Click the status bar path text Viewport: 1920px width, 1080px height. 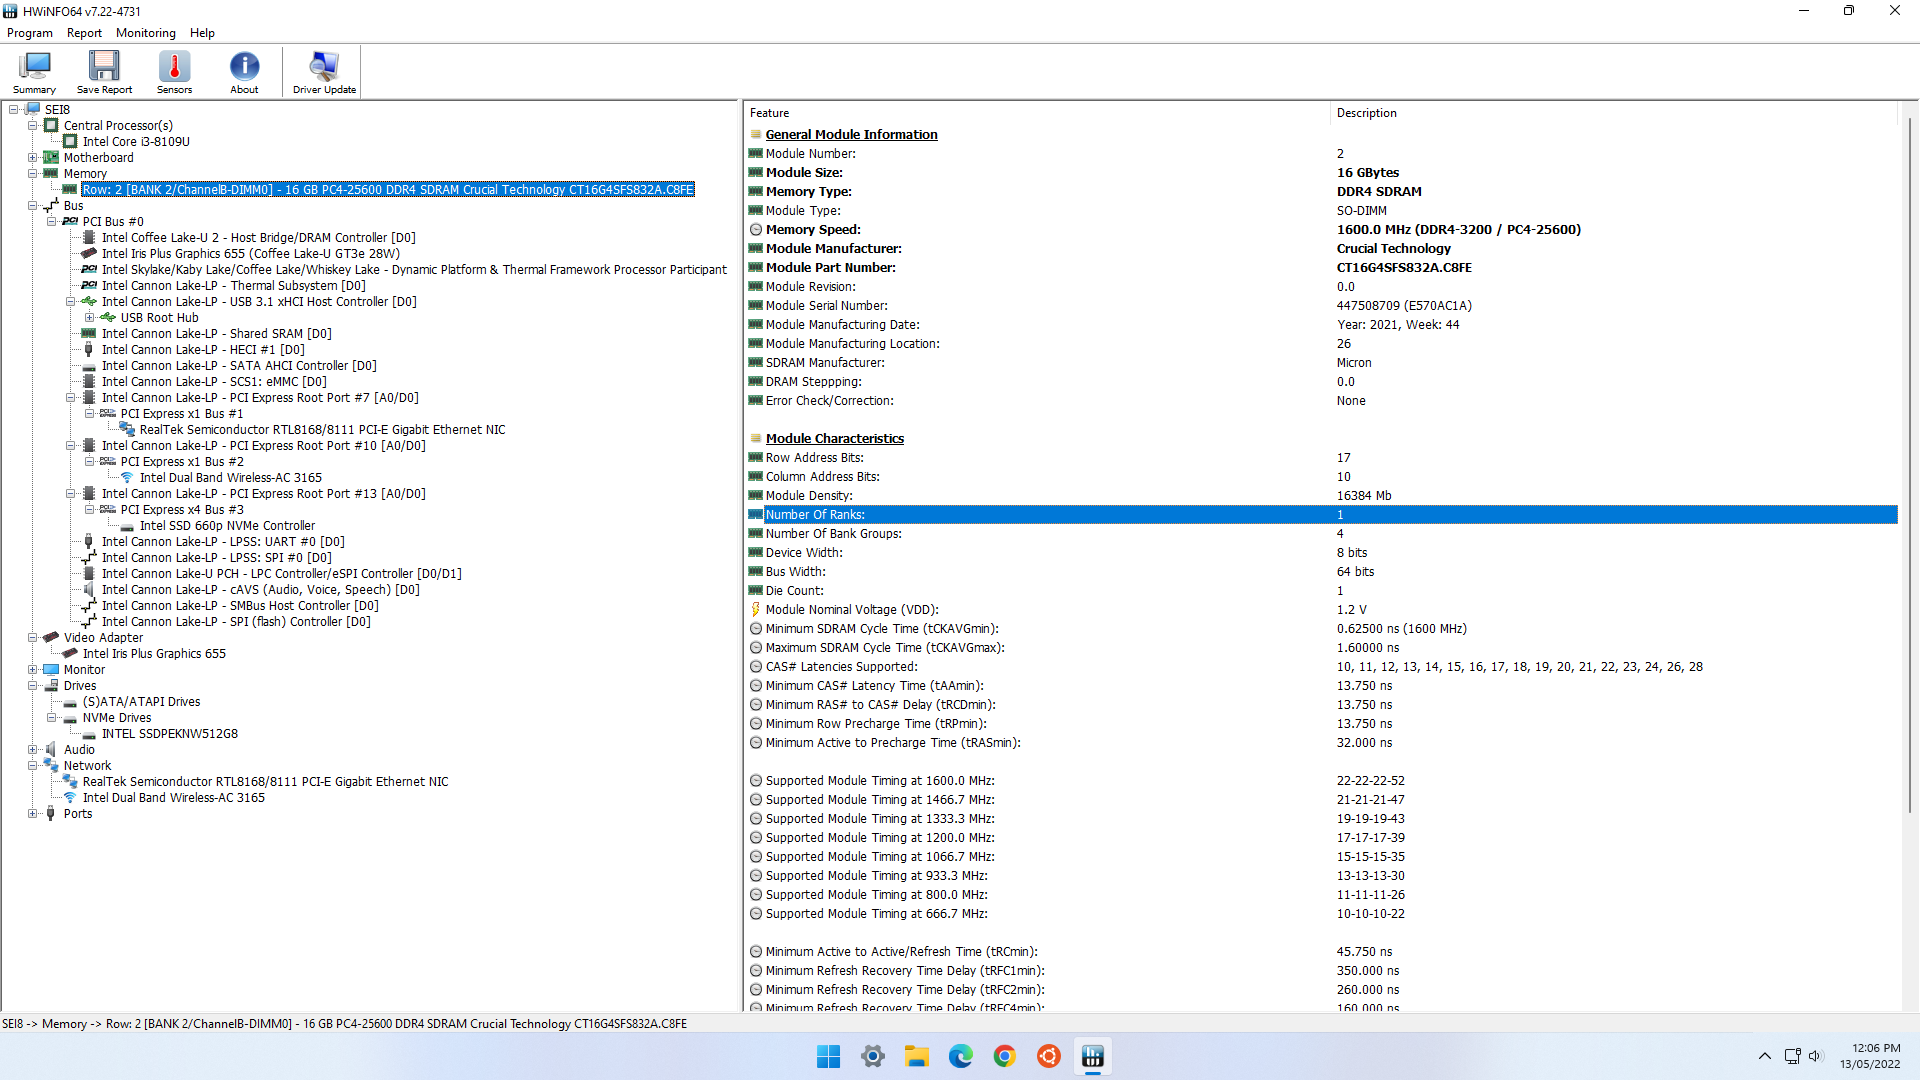pyautogui.click(x=344, y=1024)
